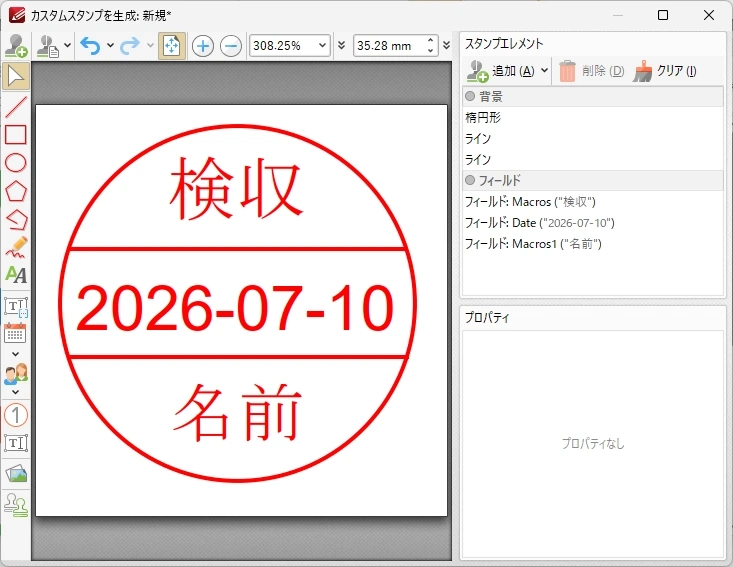This screenshot has width=733, height=567.
Task: Click the プロパティ panel heading
Action: point(487,317)
